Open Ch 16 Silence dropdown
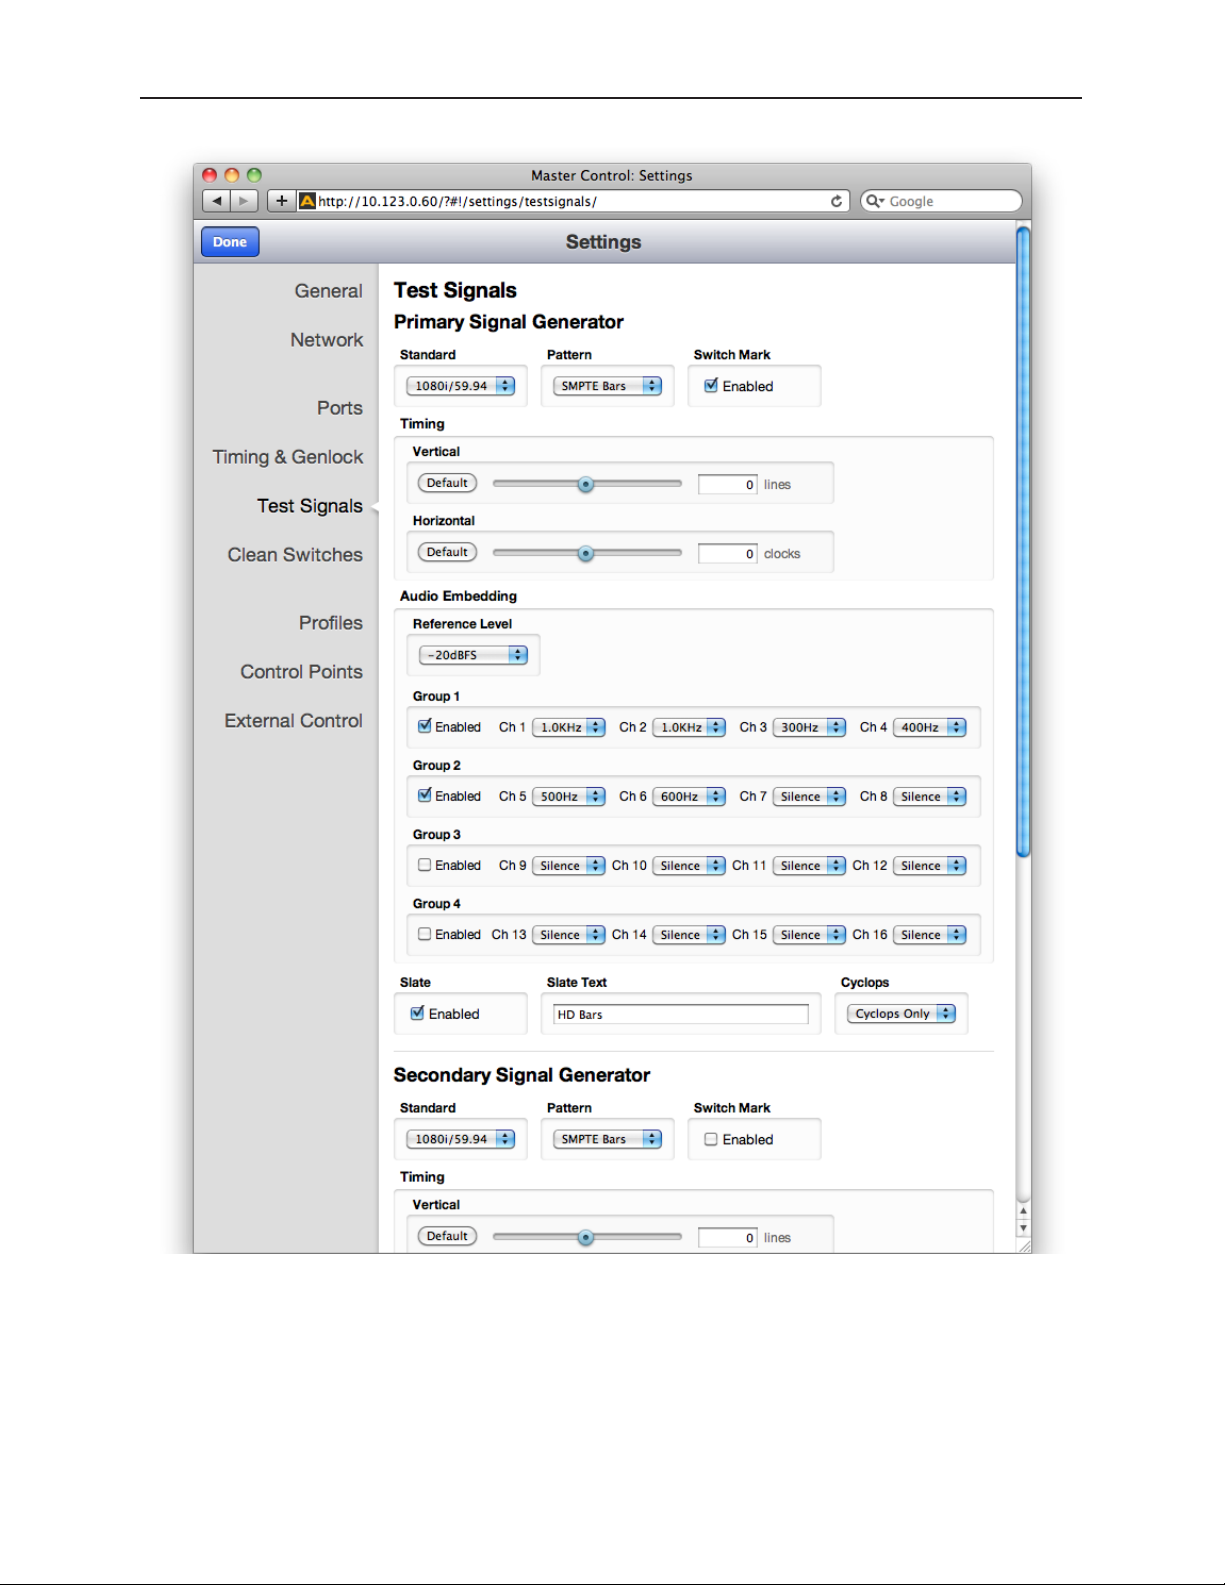 [930, 934]
